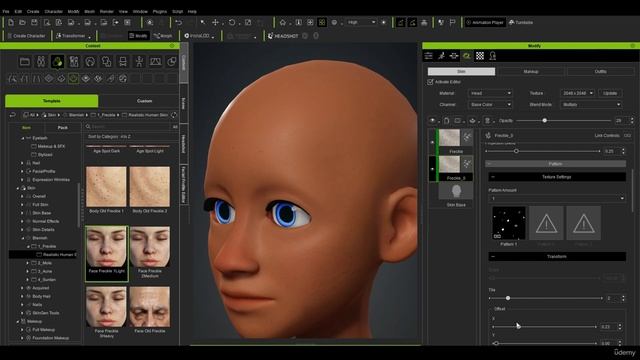Open the Render menu
Screen dimensions: 640x360
(107, 11)
